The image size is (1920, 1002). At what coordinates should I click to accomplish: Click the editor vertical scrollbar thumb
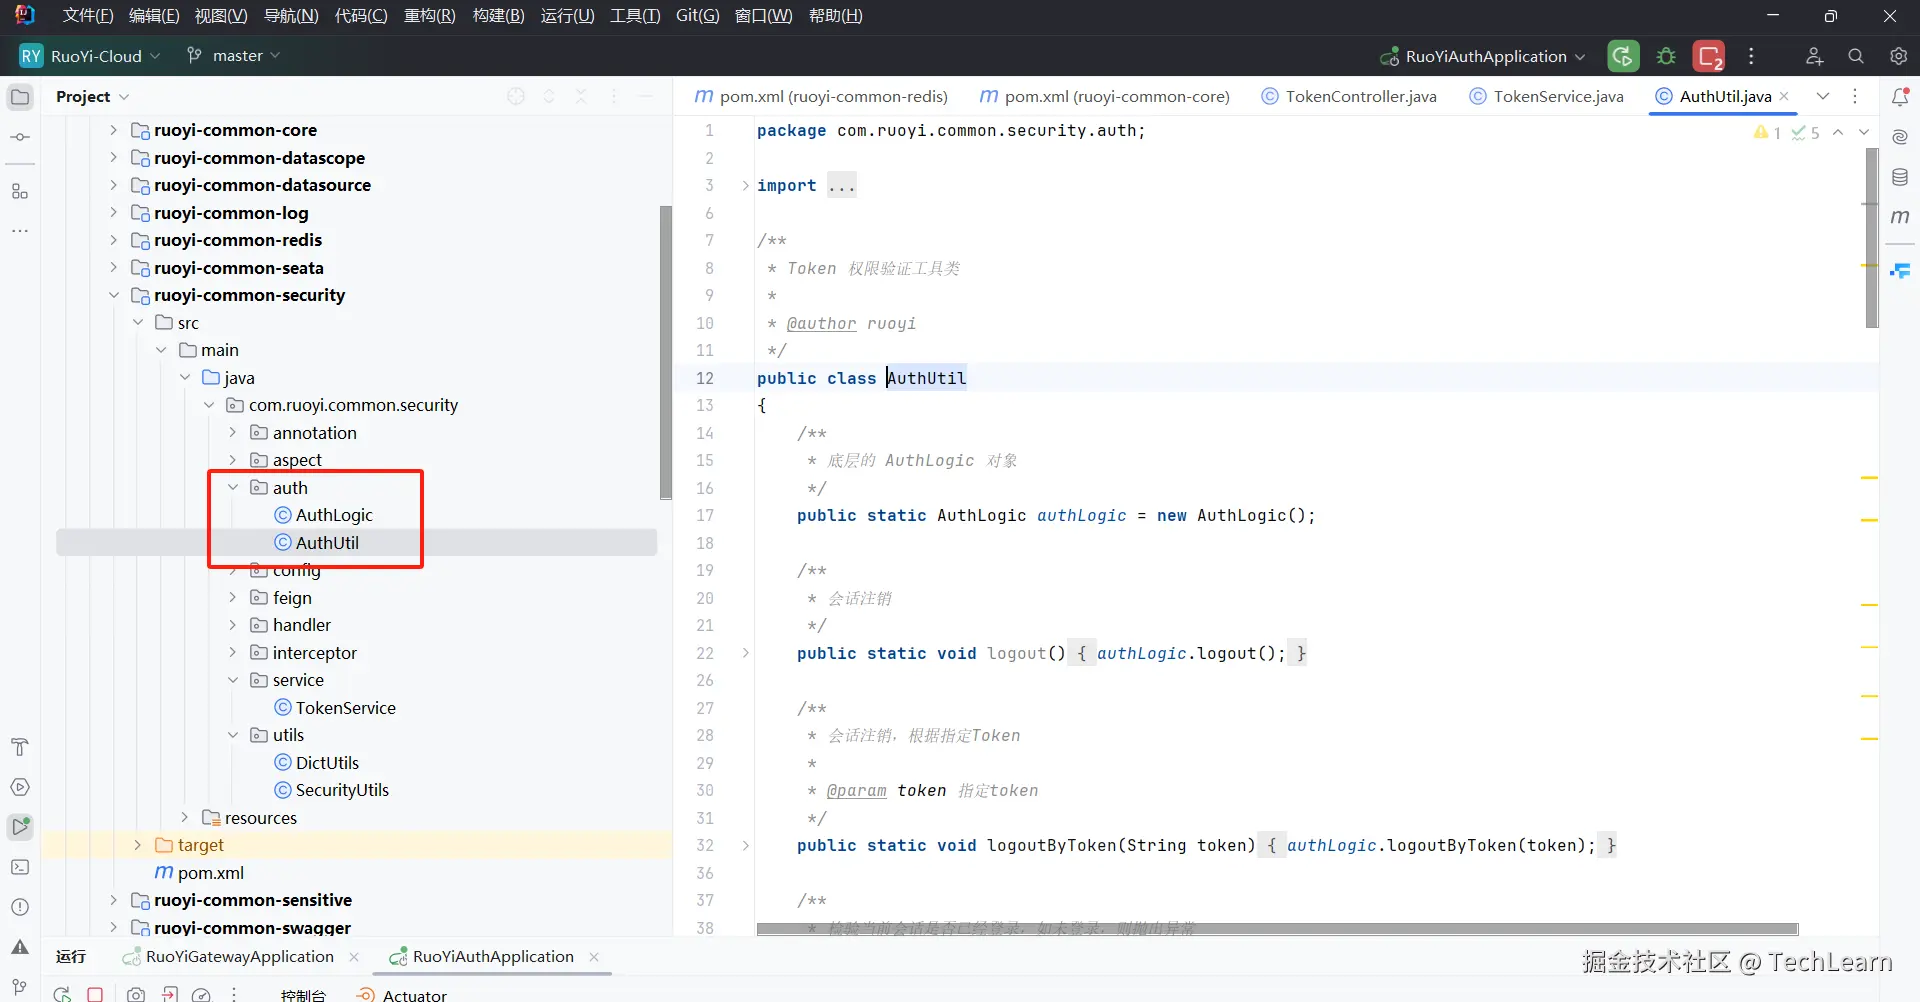tap(1872, 238)
